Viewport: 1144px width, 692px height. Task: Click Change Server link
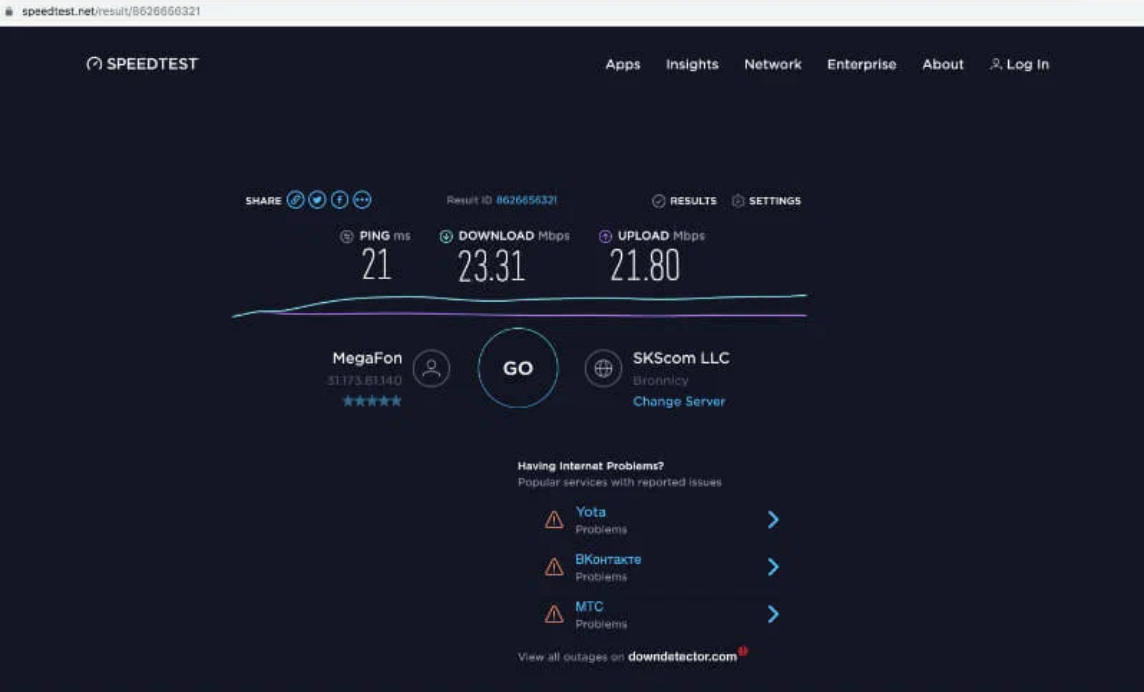pyautogui.click(x=679, y=401)
